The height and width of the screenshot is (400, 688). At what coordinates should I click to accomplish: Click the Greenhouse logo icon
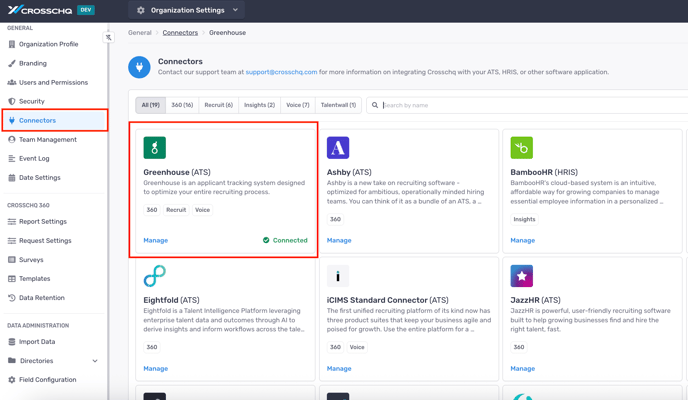[x=154, y=148]
